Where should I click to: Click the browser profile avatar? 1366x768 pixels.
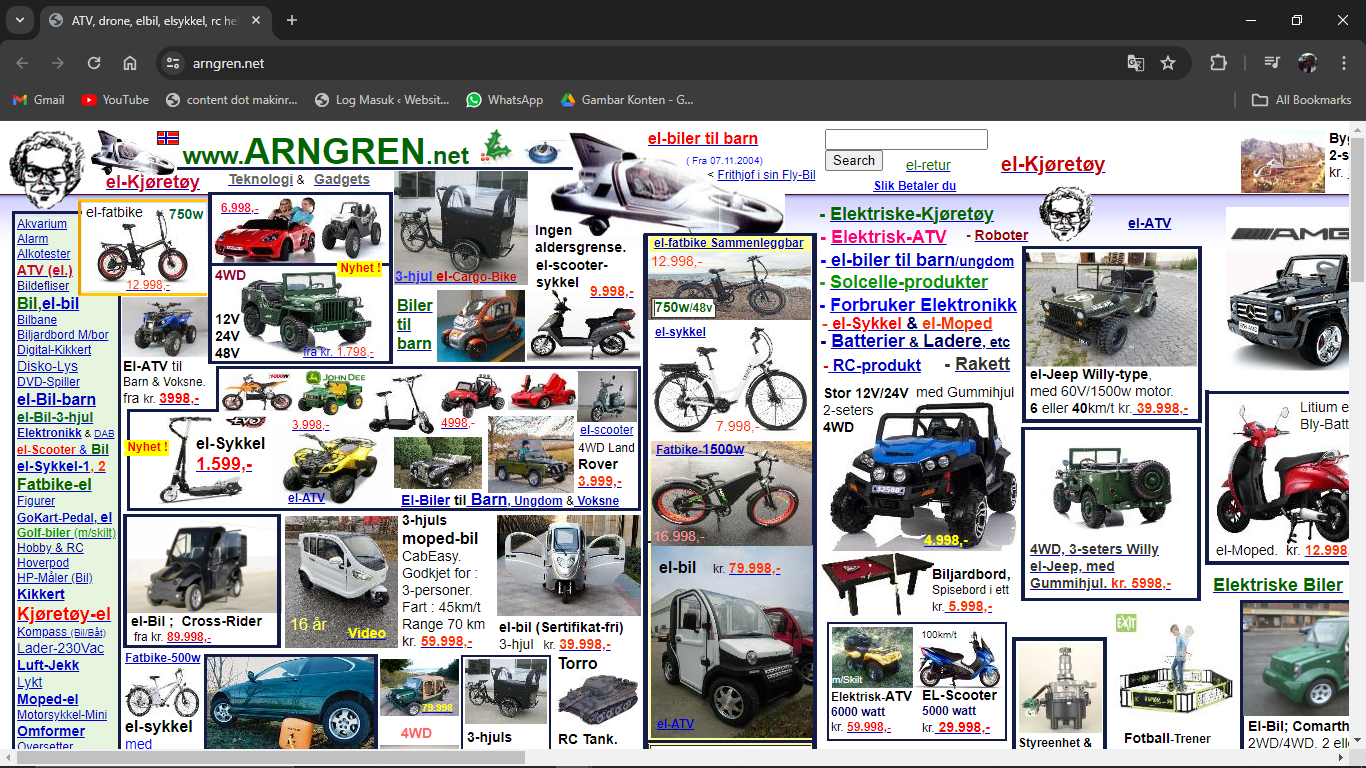tap(1308, 62)
